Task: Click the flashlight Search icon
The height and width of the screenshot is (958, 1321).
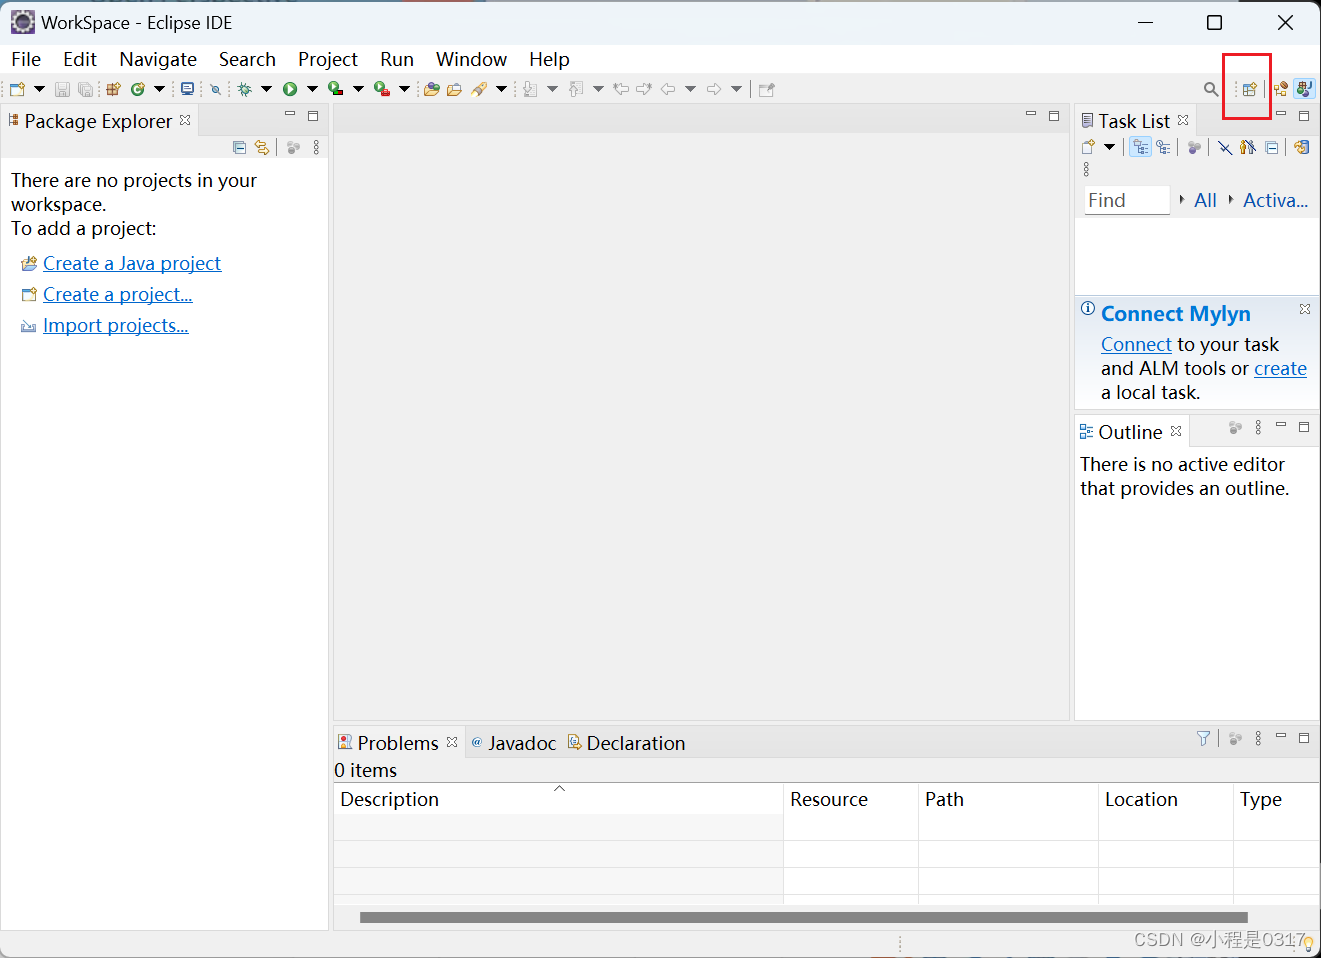Action: 480,89
